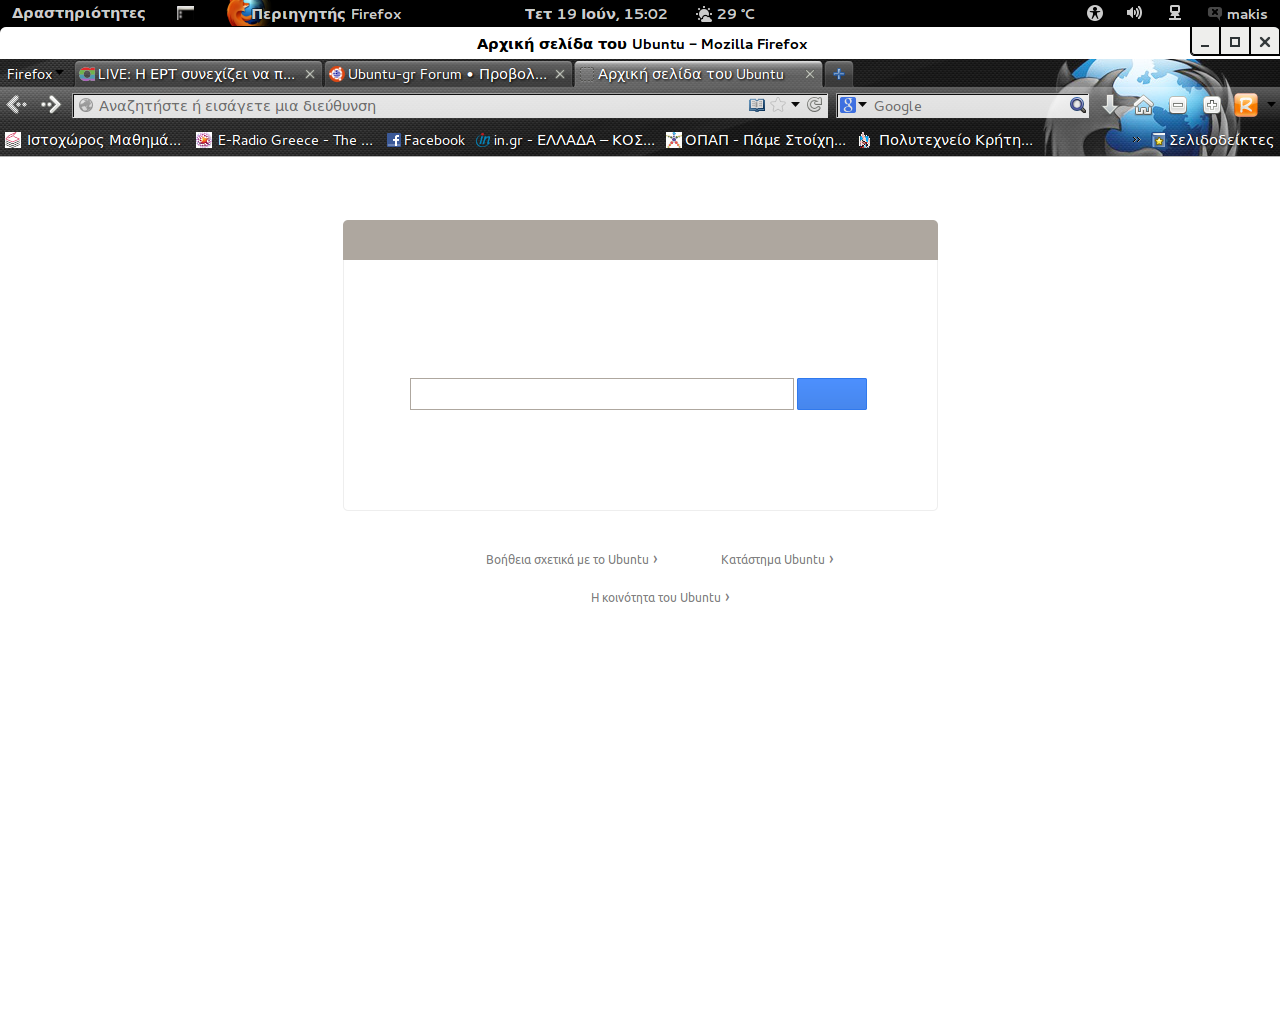Viewport: 1280px width, 1024px height.
Task: Mute sound via volume icon in top panel
Action: 1134,13
